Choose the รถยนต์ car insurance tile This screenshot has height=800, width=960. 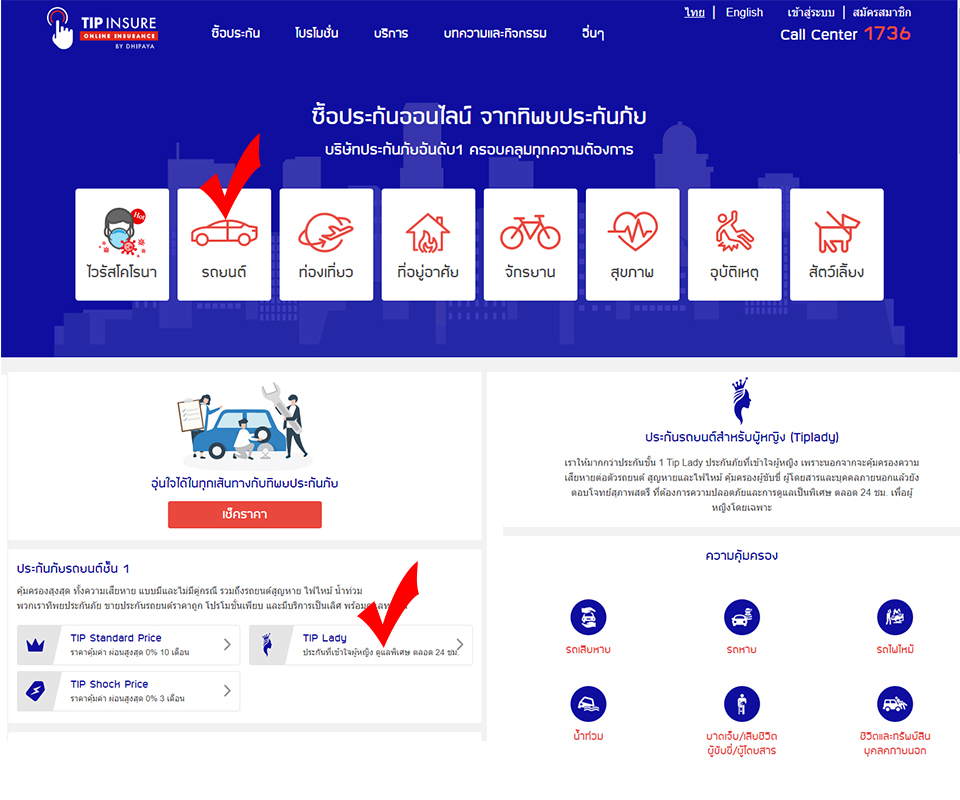pyautogui.click(x=224, y=244)
